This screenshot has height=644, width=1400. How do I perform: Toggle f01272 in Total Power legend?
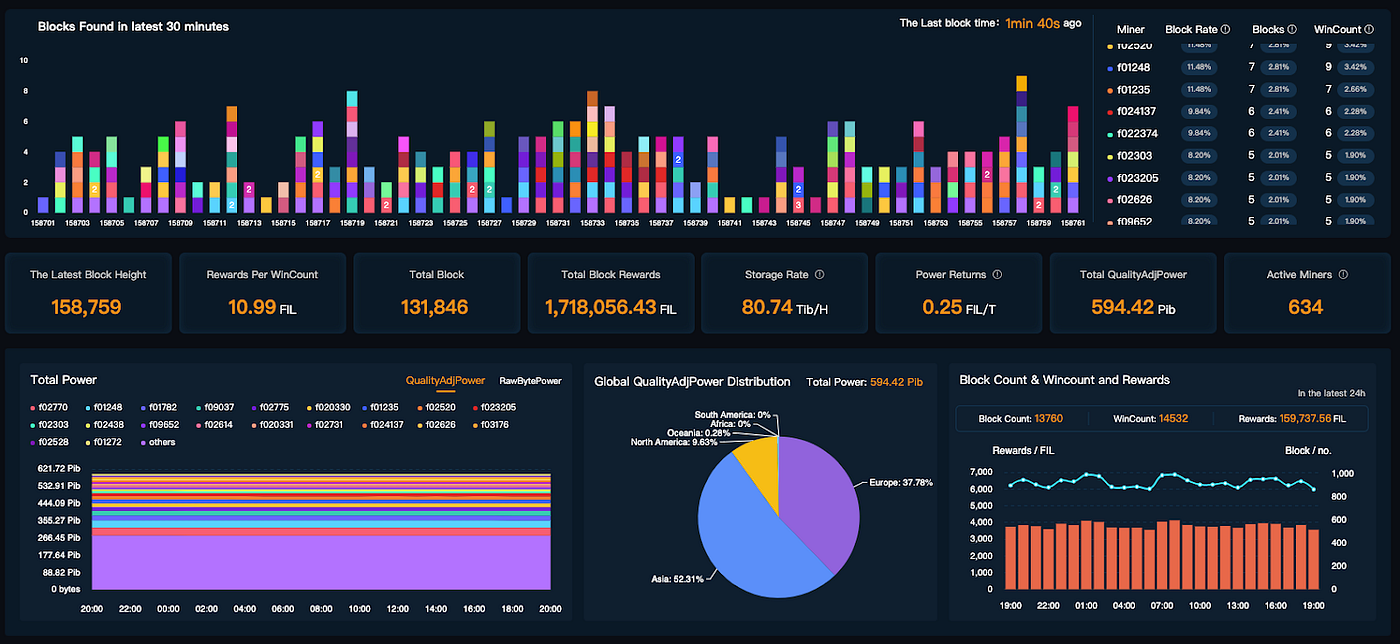(104, 441)
